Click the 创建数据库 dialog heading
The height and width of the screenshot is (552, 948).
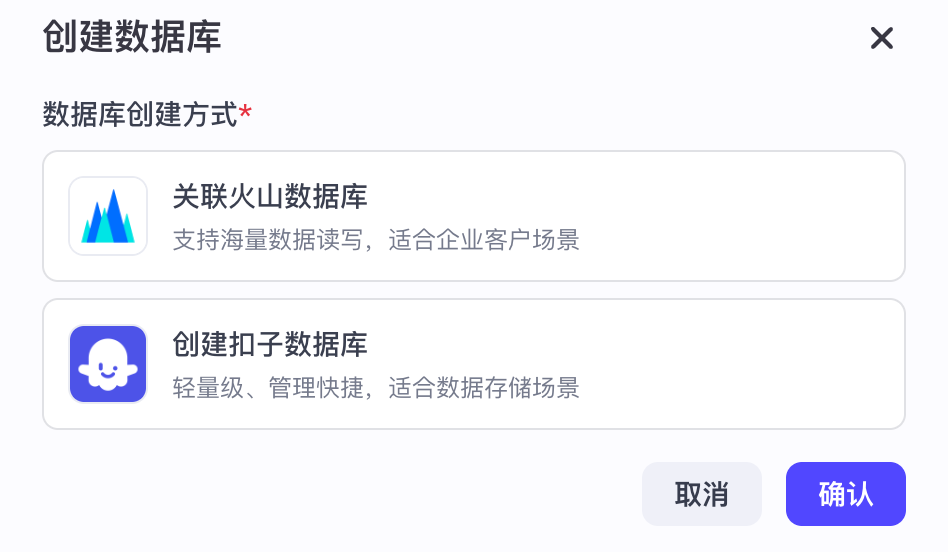pos(132,38)
